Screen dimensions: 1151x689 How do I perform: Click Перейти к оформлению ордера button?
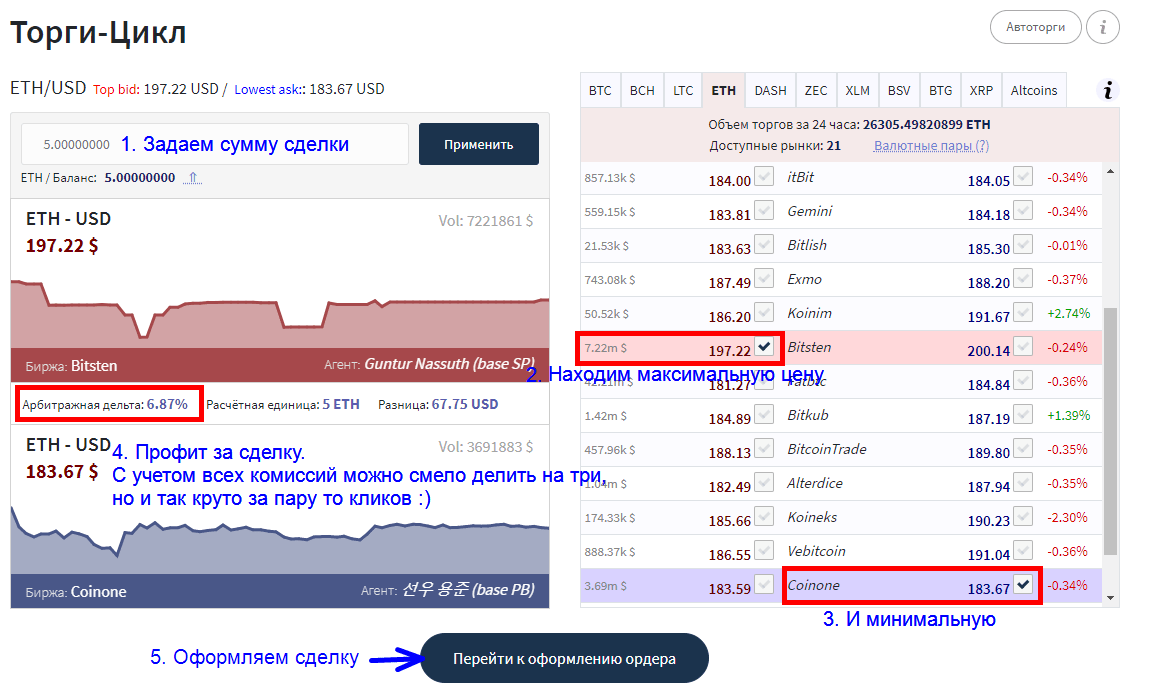click(564, 659)
